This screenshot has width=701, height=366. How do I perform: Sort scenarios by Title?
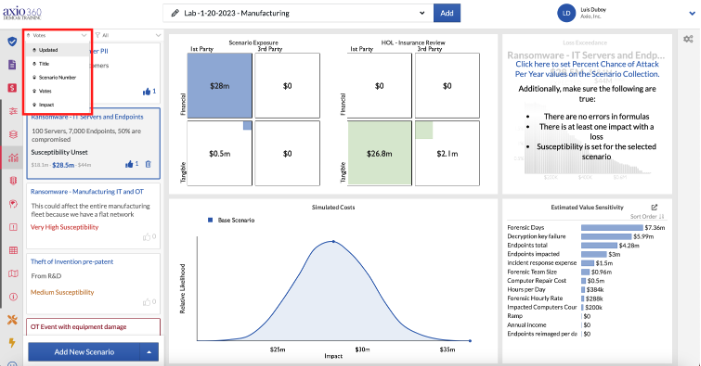pos(57,64)
